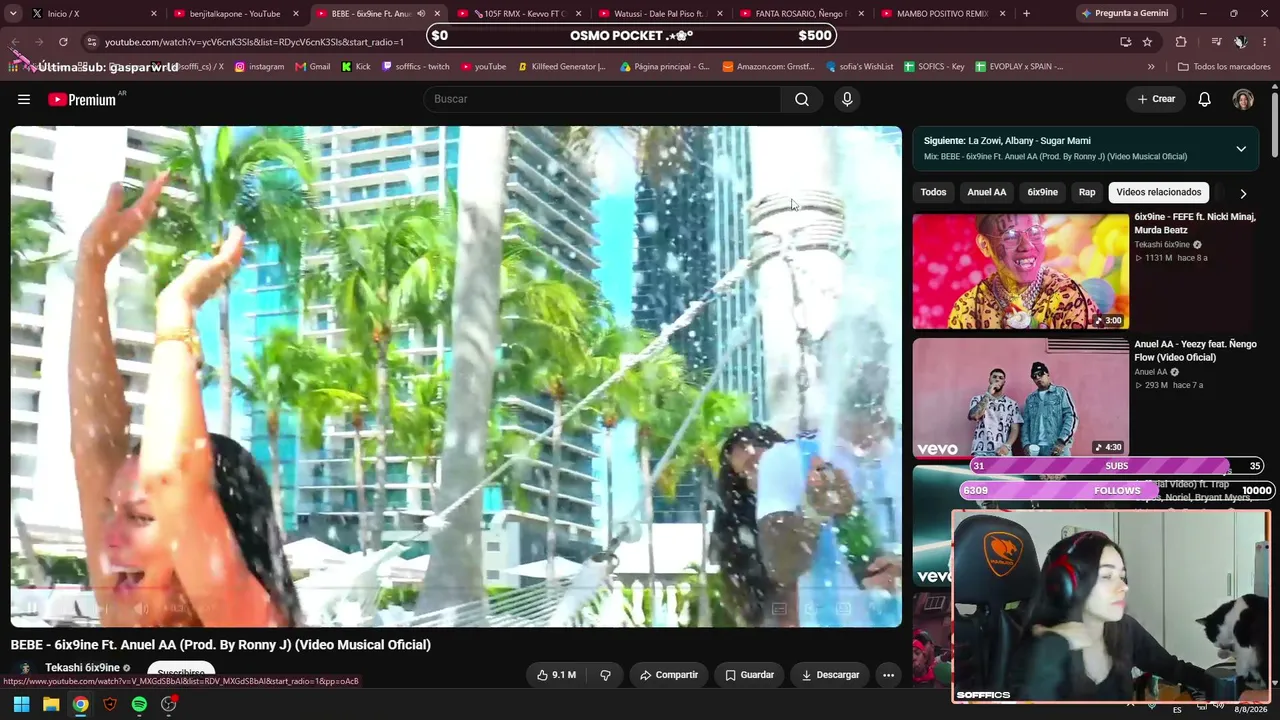Like the video with 9.1 M likes
This screenshot has height=720, width=1280.
pyautogui.click(x=556, y=675)
